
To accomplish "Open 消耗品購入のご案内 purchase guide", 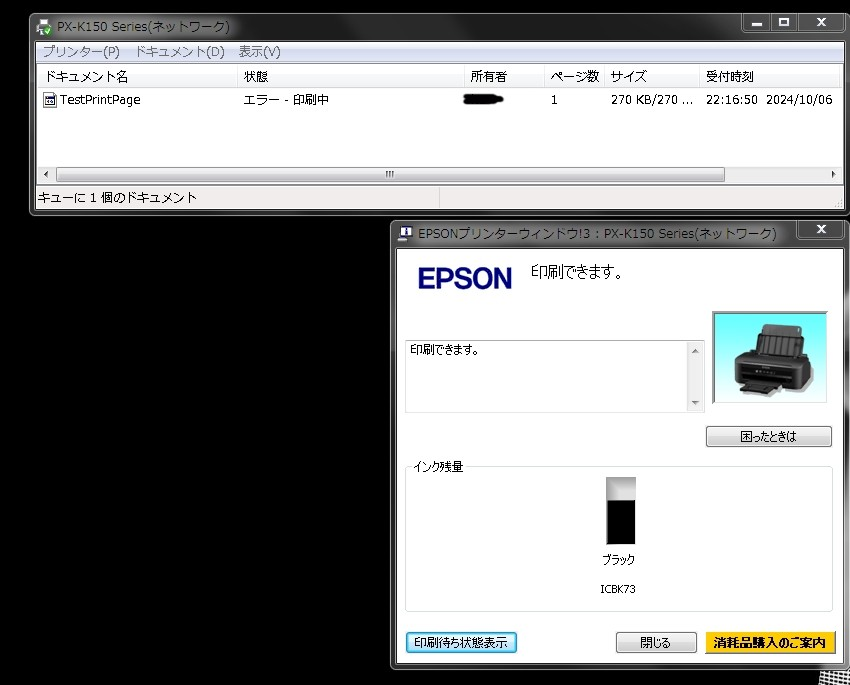I will click(x=770, y=643).
